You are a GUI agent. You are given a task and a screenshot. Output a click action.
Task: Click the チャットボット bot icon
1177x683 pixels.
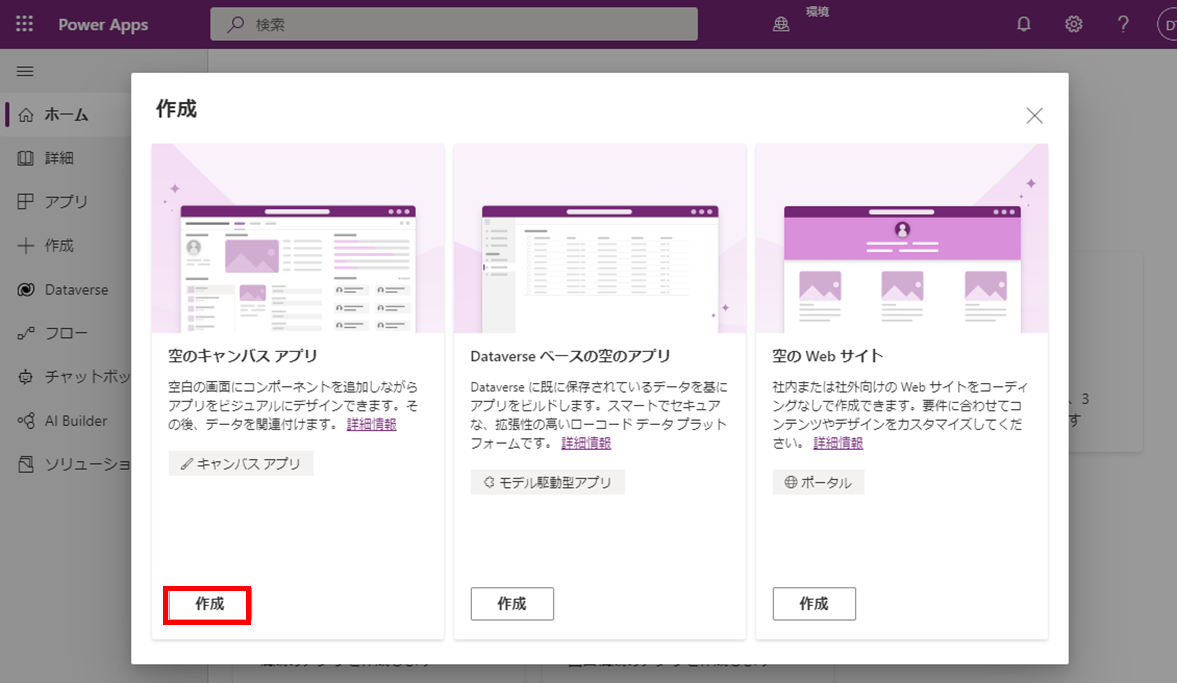click(x=26, y=377)
